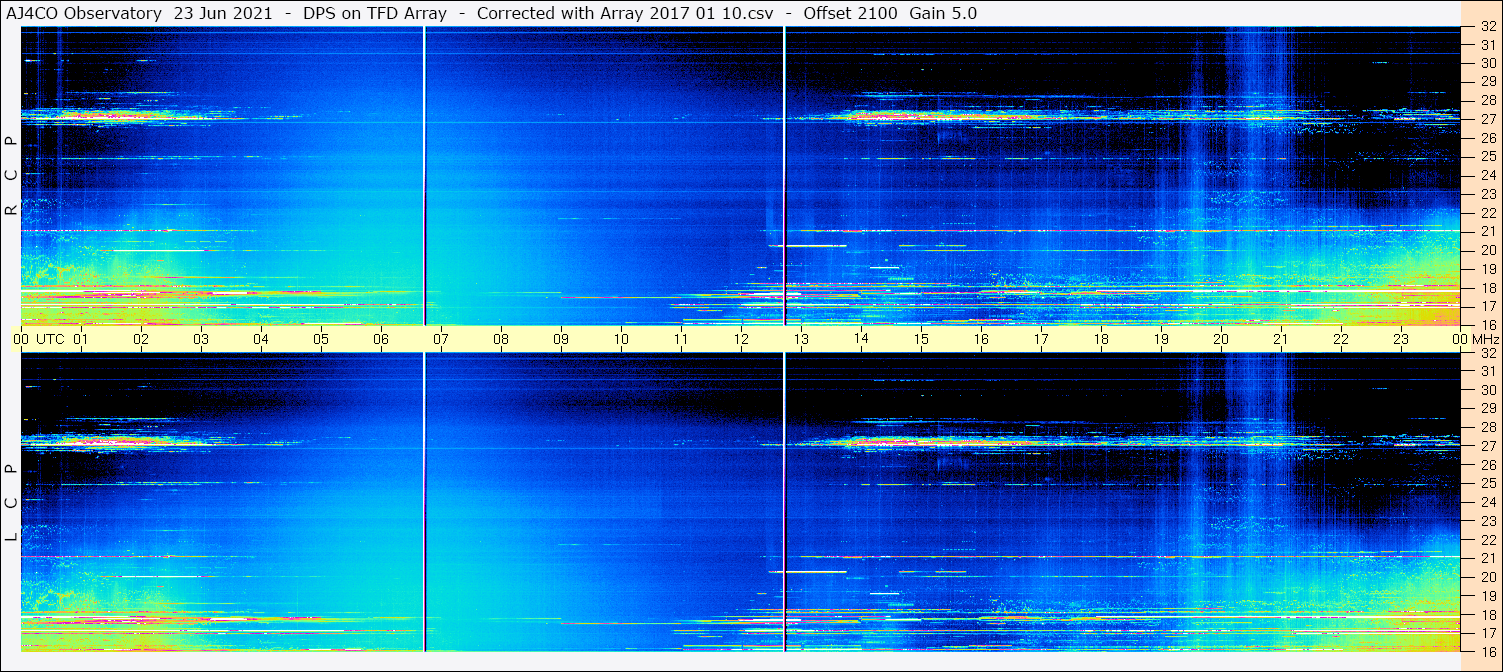
Task: Click the "15" hour tick label
Action: [921, 339]
